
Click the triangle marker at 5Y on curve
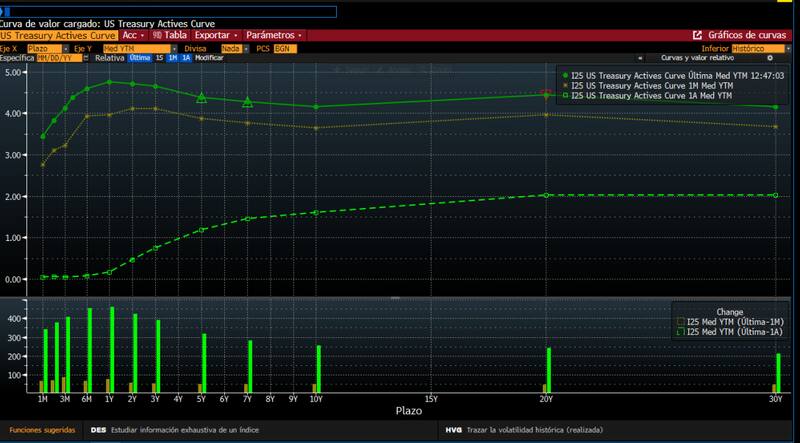[x=202, y=97]
